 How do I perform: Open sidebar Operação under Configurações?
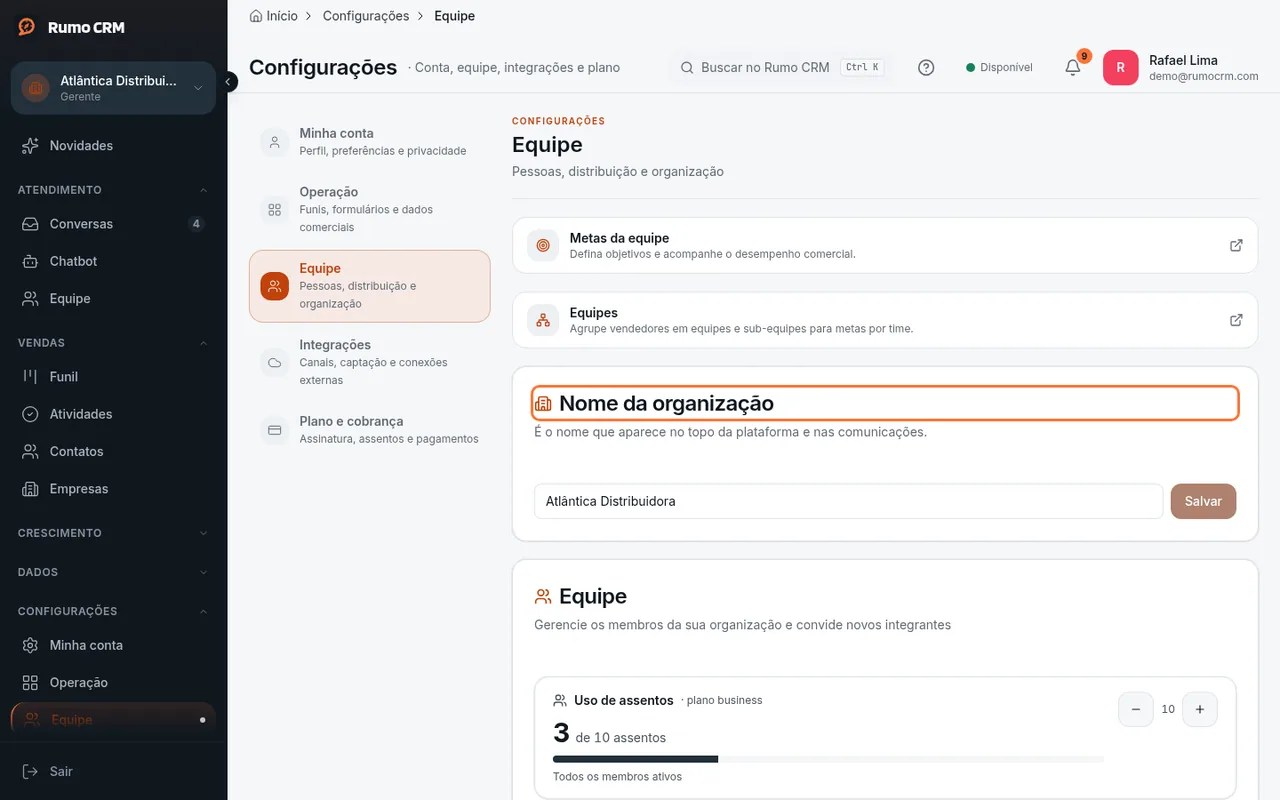tap(113, 683)
